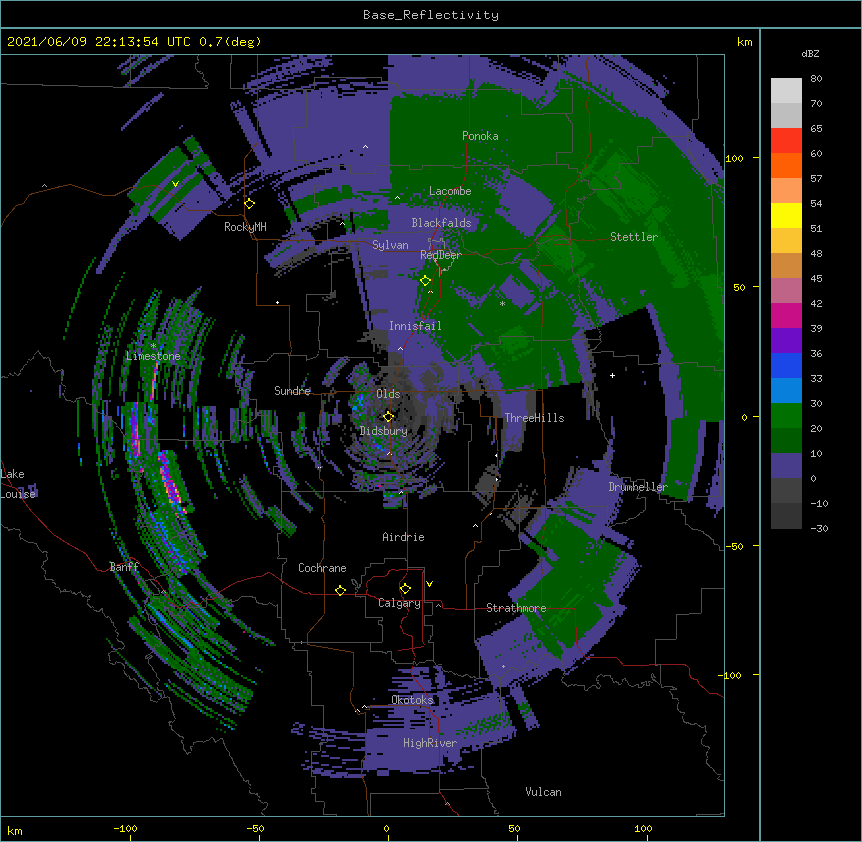862x842 pixels.
Task: Select the RedDeer city label
Action: [x=440, y=255]
